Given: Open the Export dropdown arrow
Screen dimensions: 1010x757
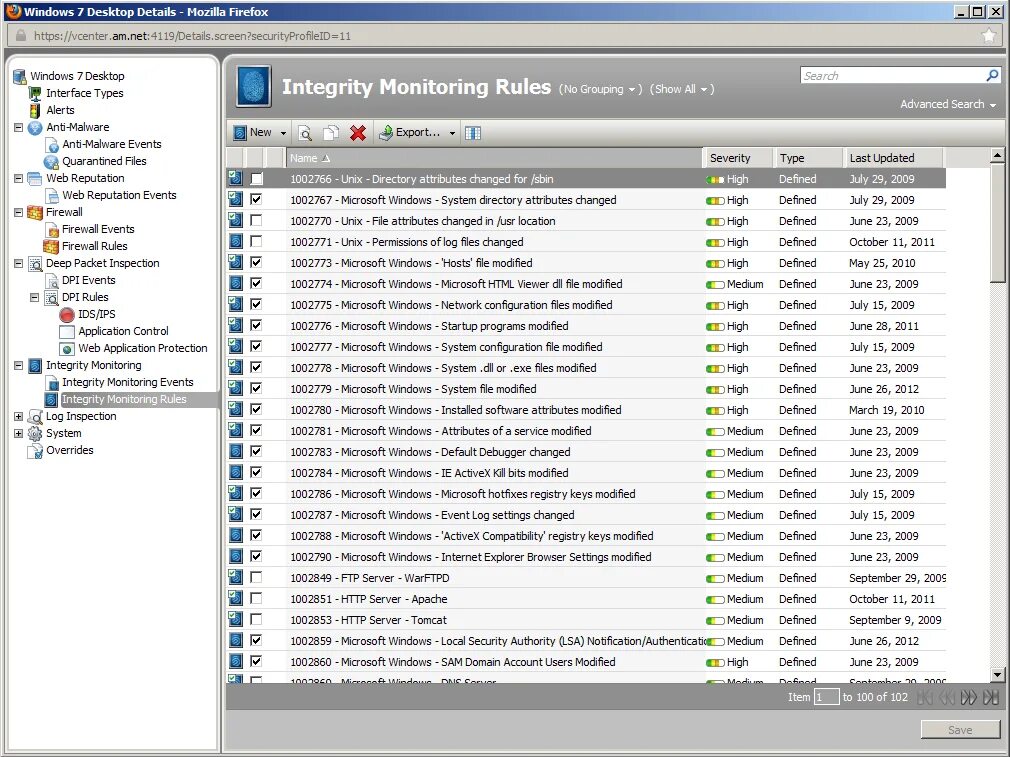Looking at the screenshot, I should click(452, 133).
